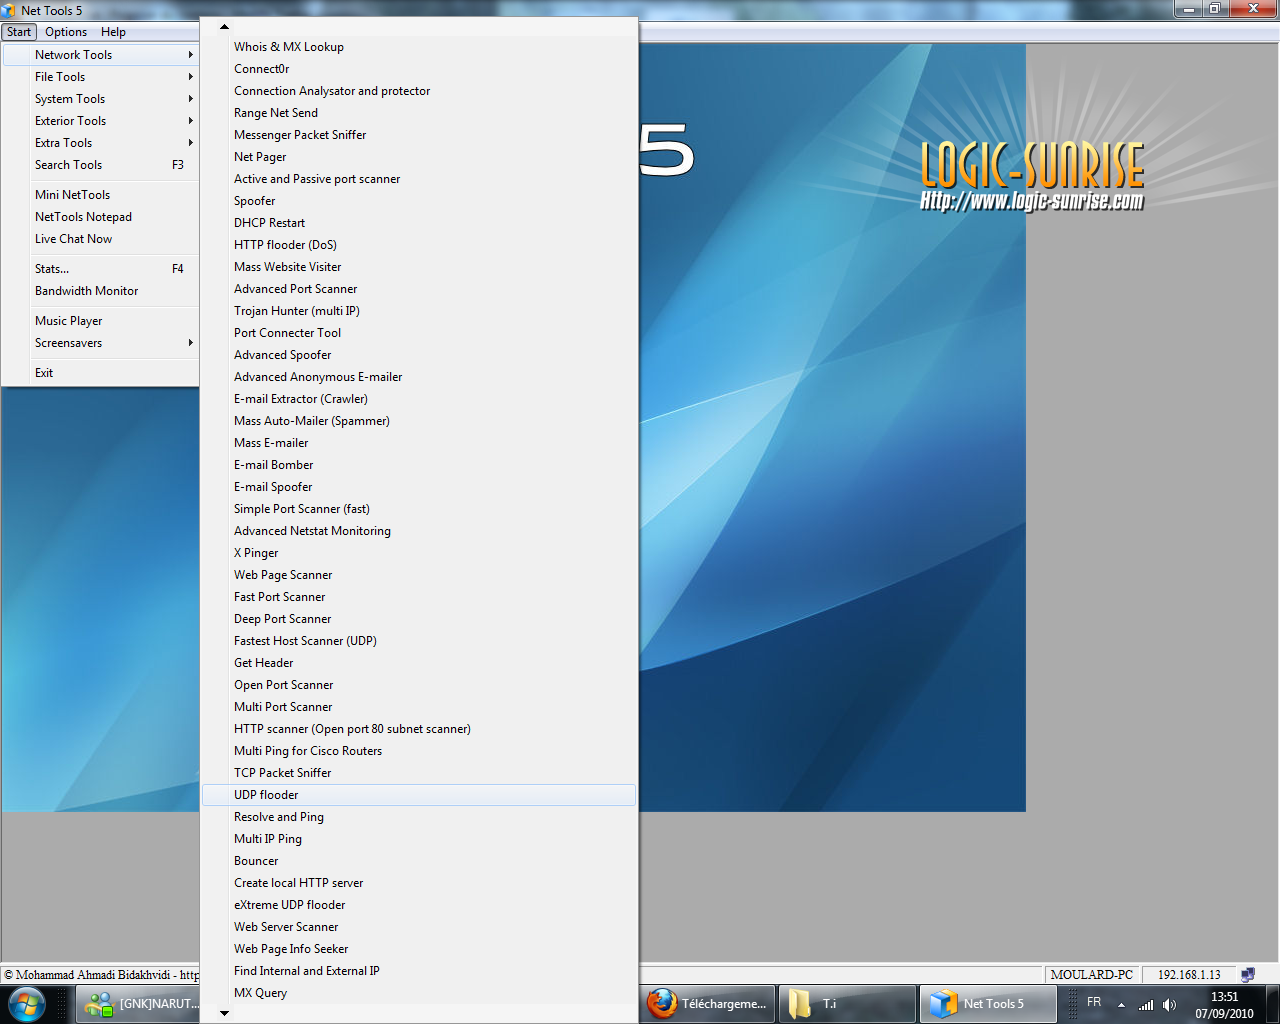Click the volume speaker tray icon

click(x=1170, y=1005)
